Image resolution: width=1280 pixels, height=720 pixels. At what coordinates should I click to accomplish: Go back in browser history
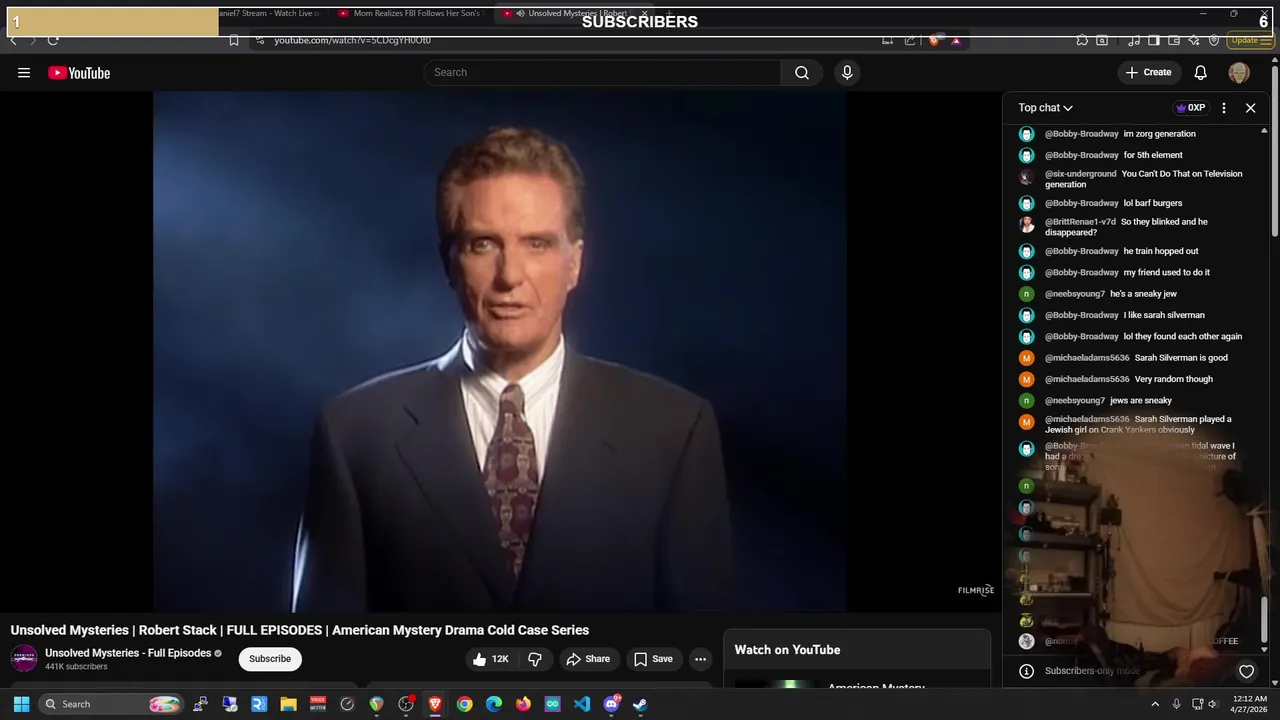13,40
